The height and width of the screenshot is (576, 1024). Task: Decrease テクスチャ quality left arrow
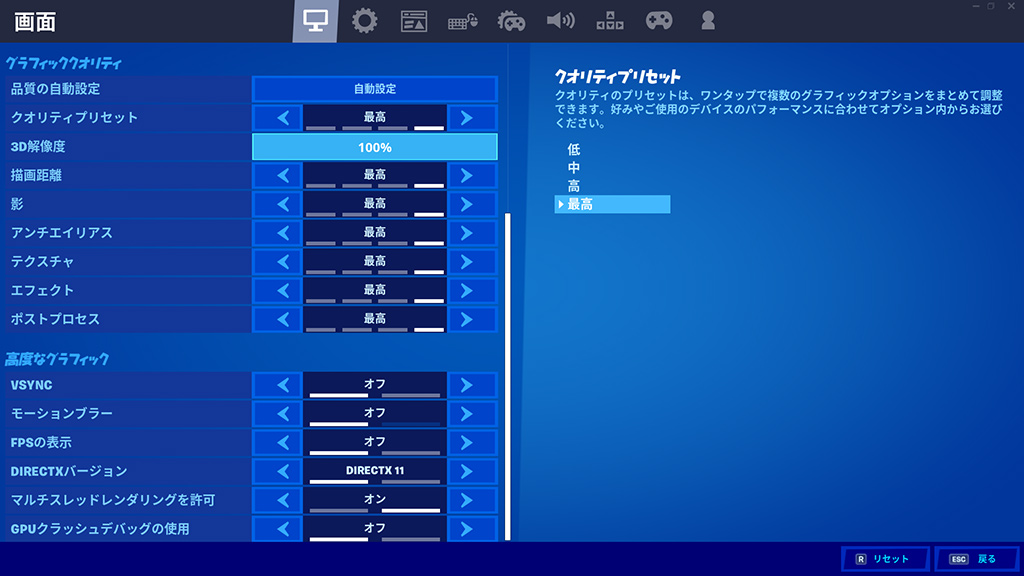tap(278, 261)
